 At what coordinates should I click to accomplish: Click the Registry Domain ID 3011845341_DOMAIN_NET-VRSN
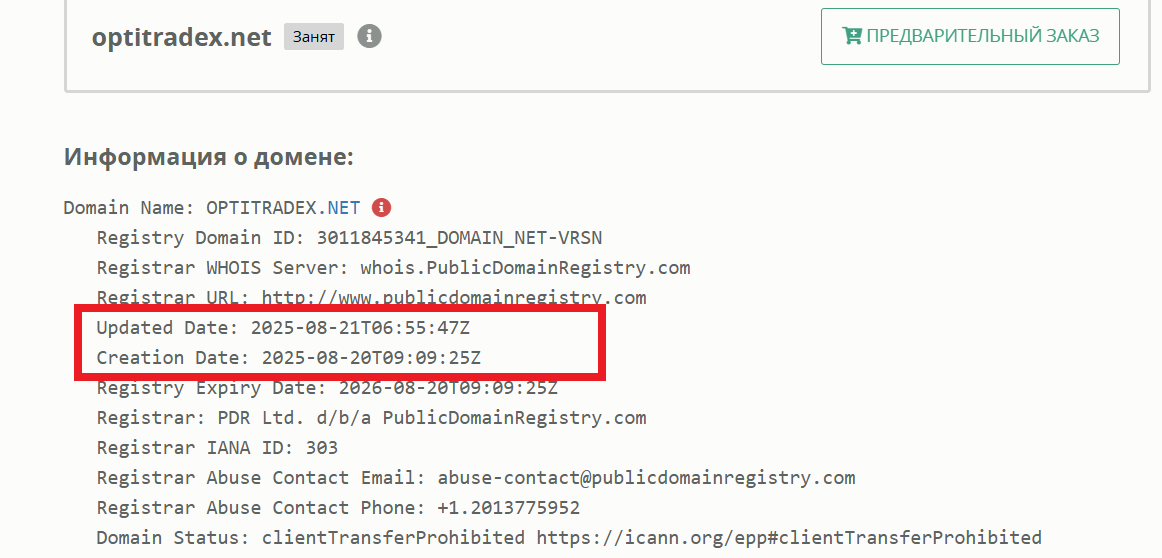459,238
